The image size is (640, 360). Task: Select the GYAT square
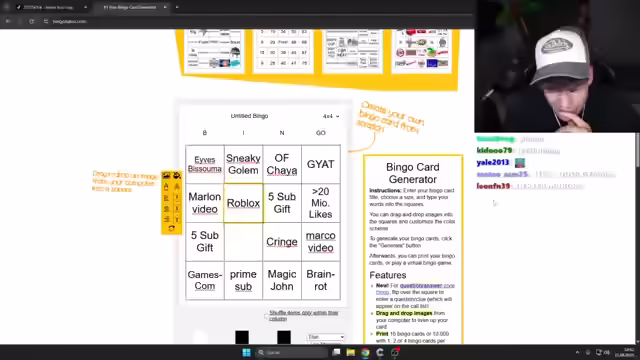point(321,164)
